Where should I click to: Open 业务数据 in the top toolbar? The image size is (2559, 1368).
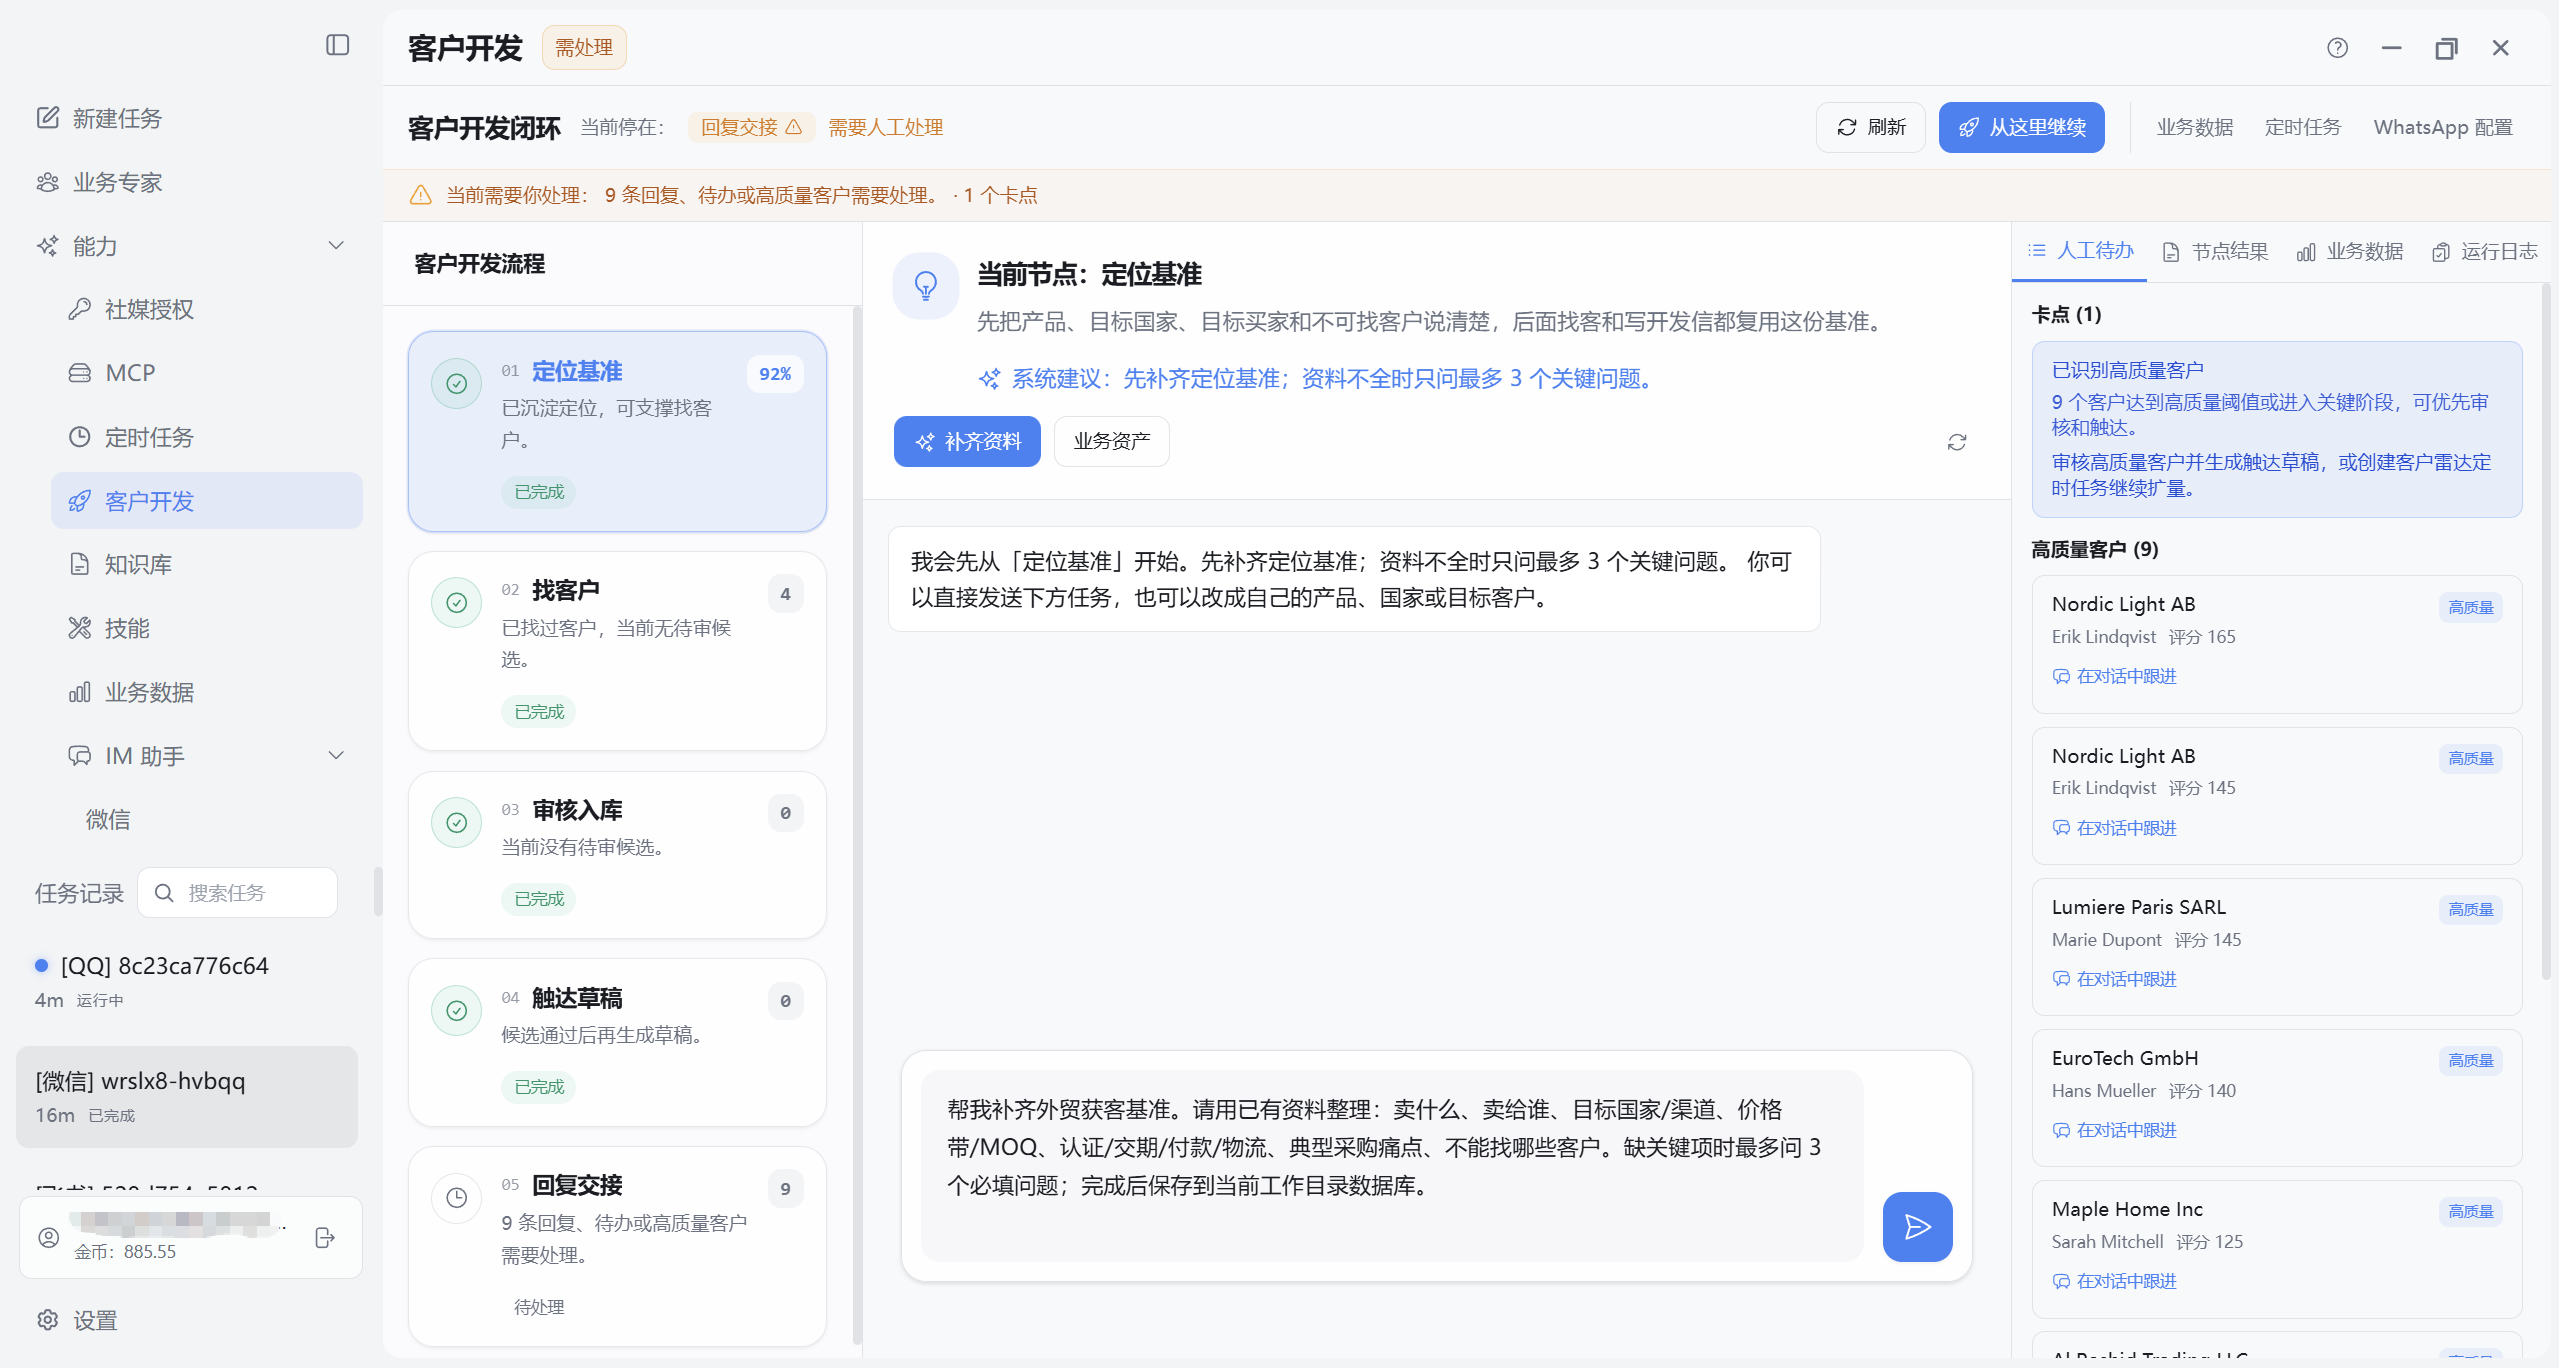(x=2194, y=127)
